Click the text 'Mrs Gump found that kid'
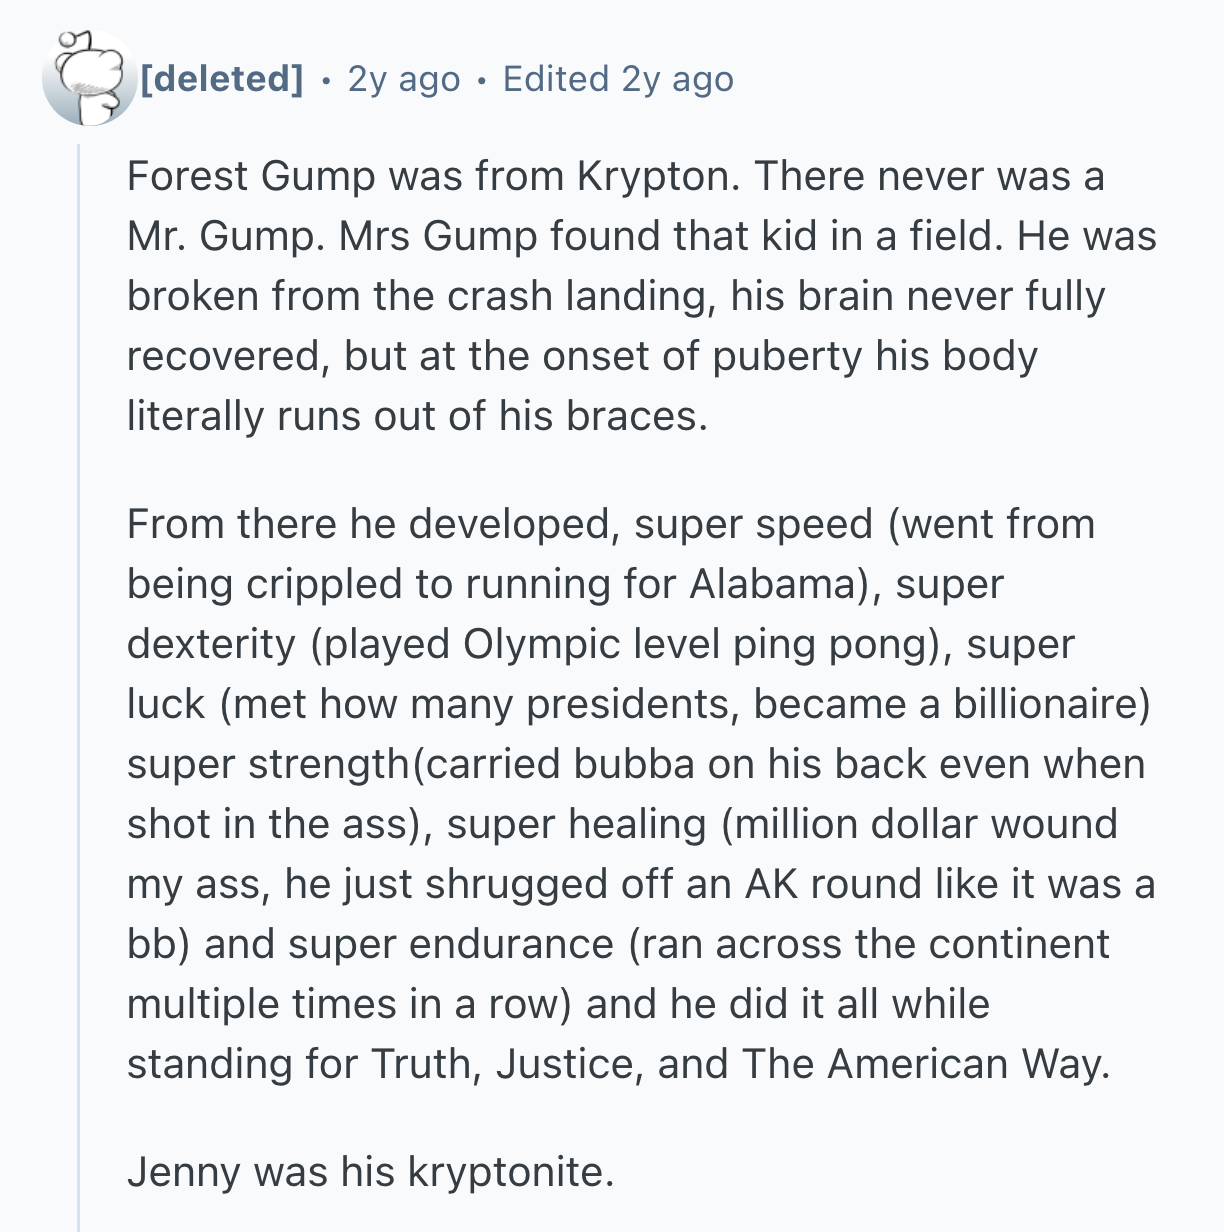1224x1232 pixels. pyautogui.click(x=560, y=236)
